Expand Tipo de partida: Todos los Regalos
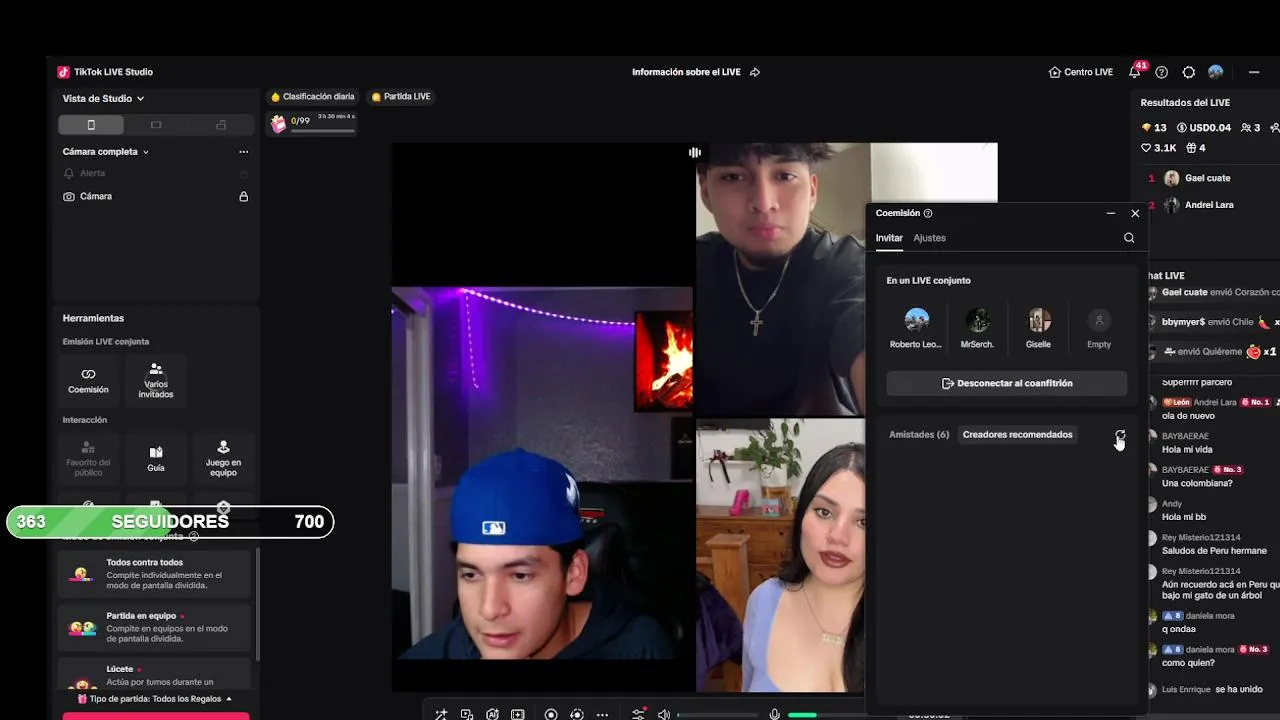The height and width of the screenshot is (720, 1280). tap(155, 699)
